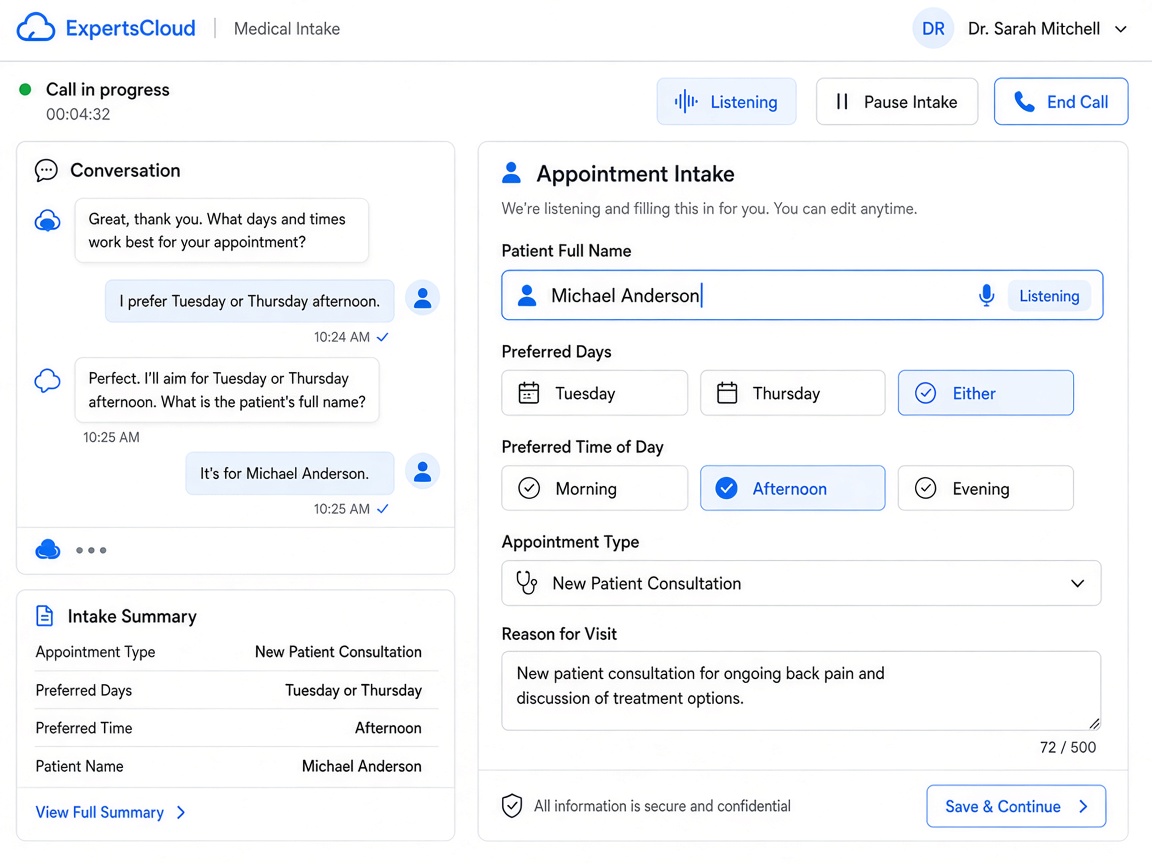Open the Appointment Type dropdown
The height and width of the screenshot is (864, 1152).
[x=802, y=583]
